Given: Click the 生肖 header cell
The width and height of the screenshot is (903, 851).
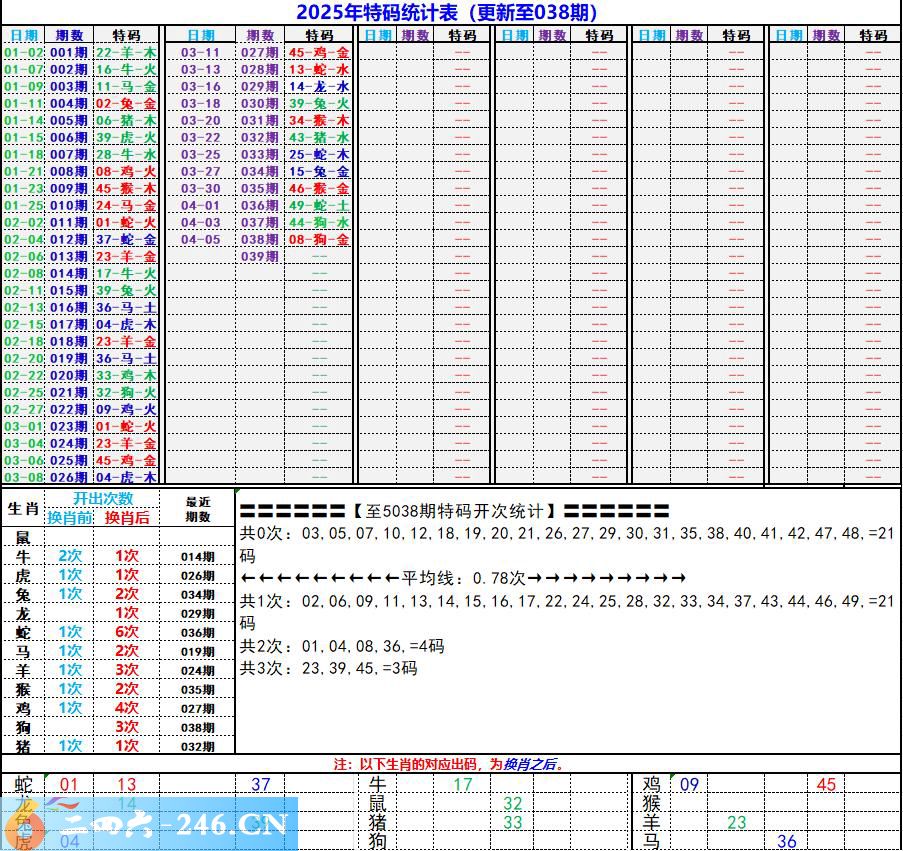Looking at the screenshot, I should click(23, 508).
